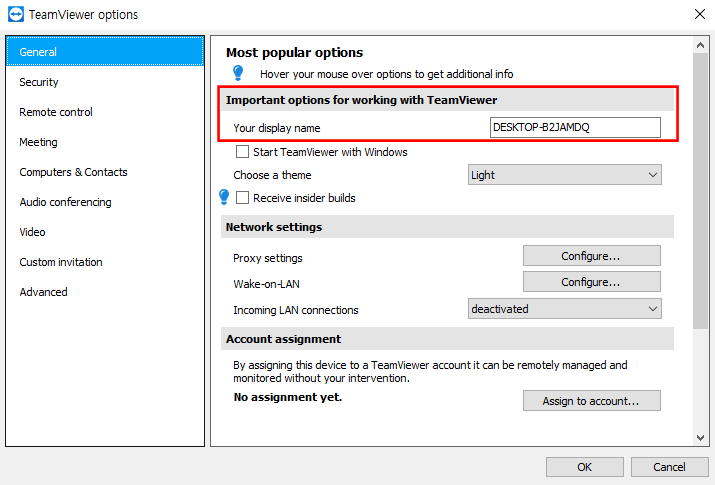Image resolution: width=715 pixels, height=485 pixels.
Task: Click the 'No assignment yet.' text
Action: 288,397
